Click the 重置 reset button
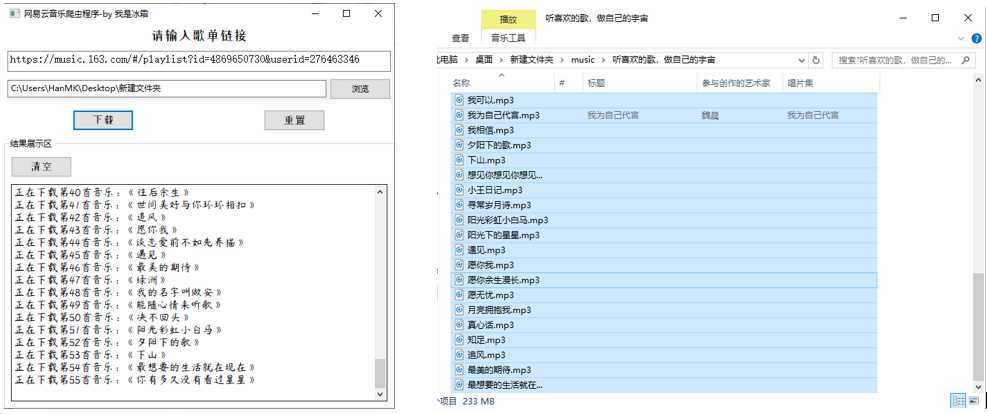This screenshot has width=987, height=414. [294, 120]
